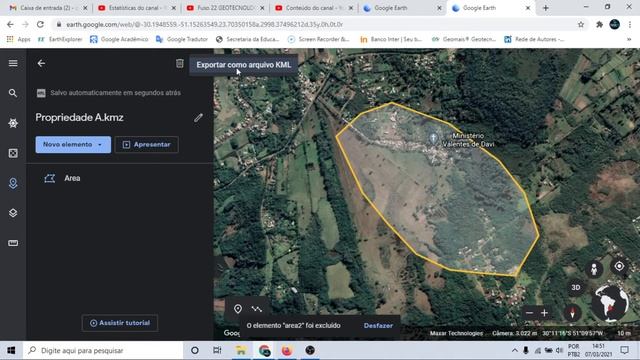Switch to Conteúdo do canal tab
The height and width of the screenshot is (360, 640).
313,8
